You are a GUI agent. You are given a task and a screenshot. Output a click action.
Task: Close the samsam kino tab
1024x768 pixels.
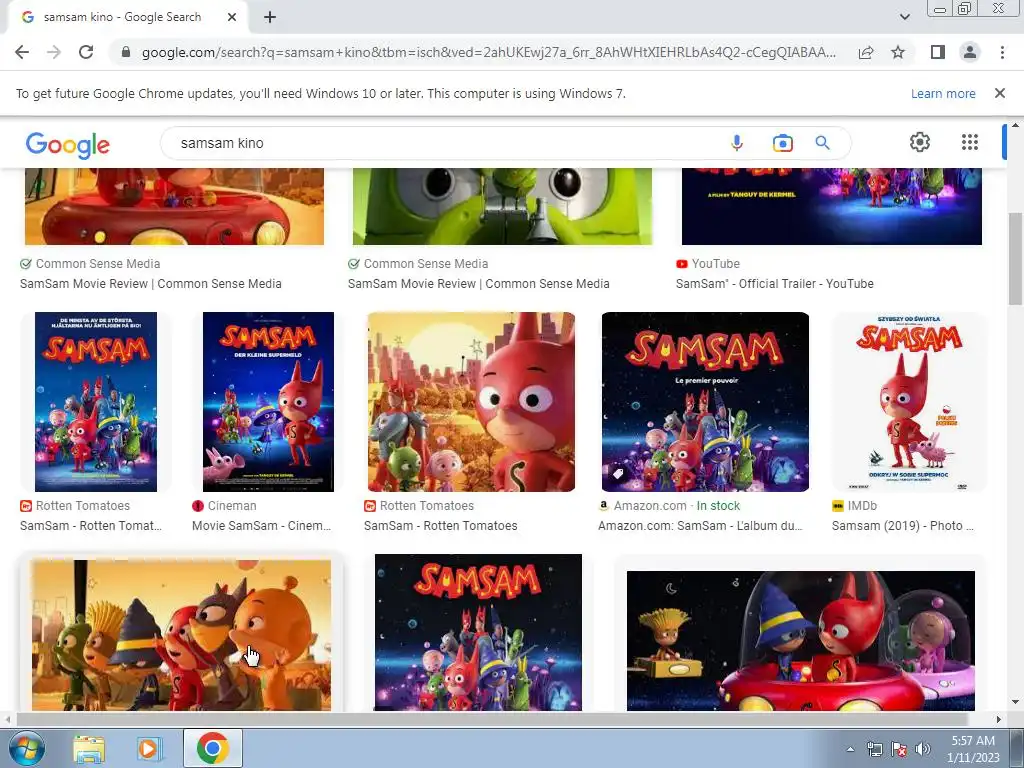tap(232, 18)
